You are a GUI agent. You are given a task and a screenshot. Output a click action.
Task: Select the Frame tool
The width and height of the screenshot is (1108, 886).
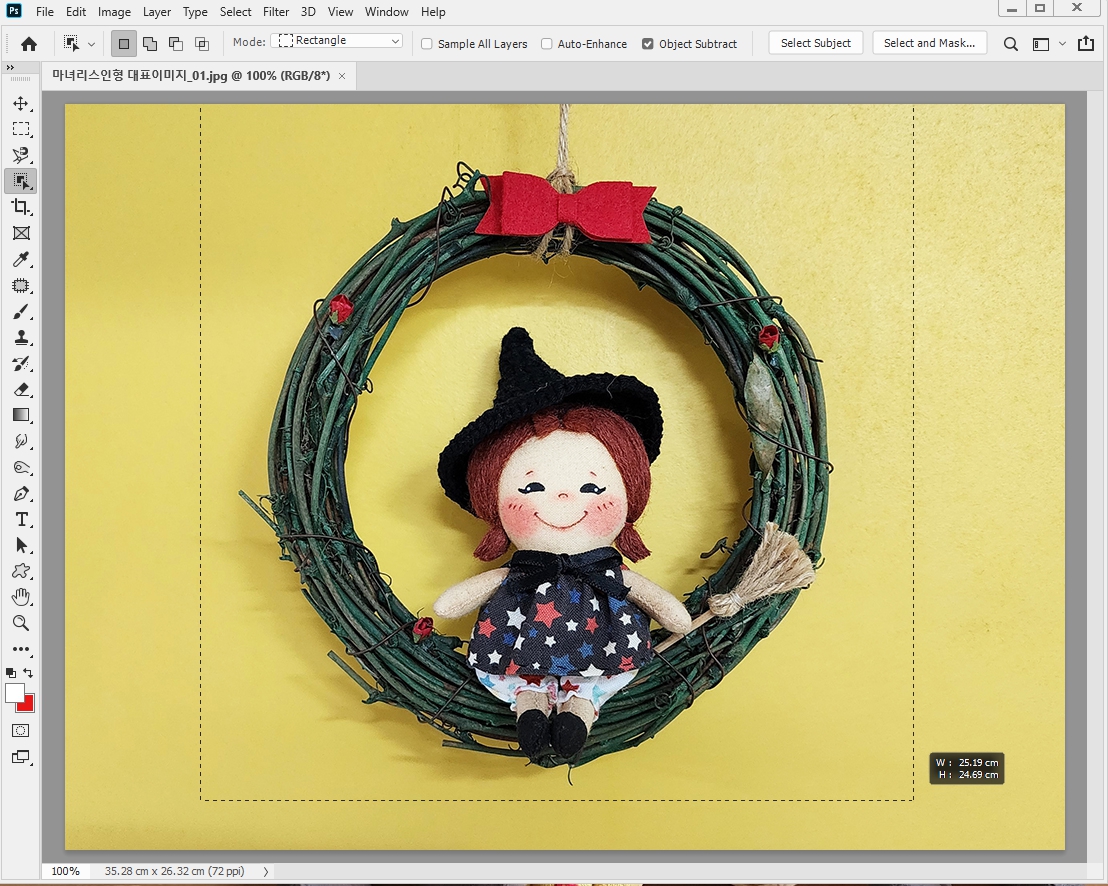pyautogui.click(x=20, y=233)
